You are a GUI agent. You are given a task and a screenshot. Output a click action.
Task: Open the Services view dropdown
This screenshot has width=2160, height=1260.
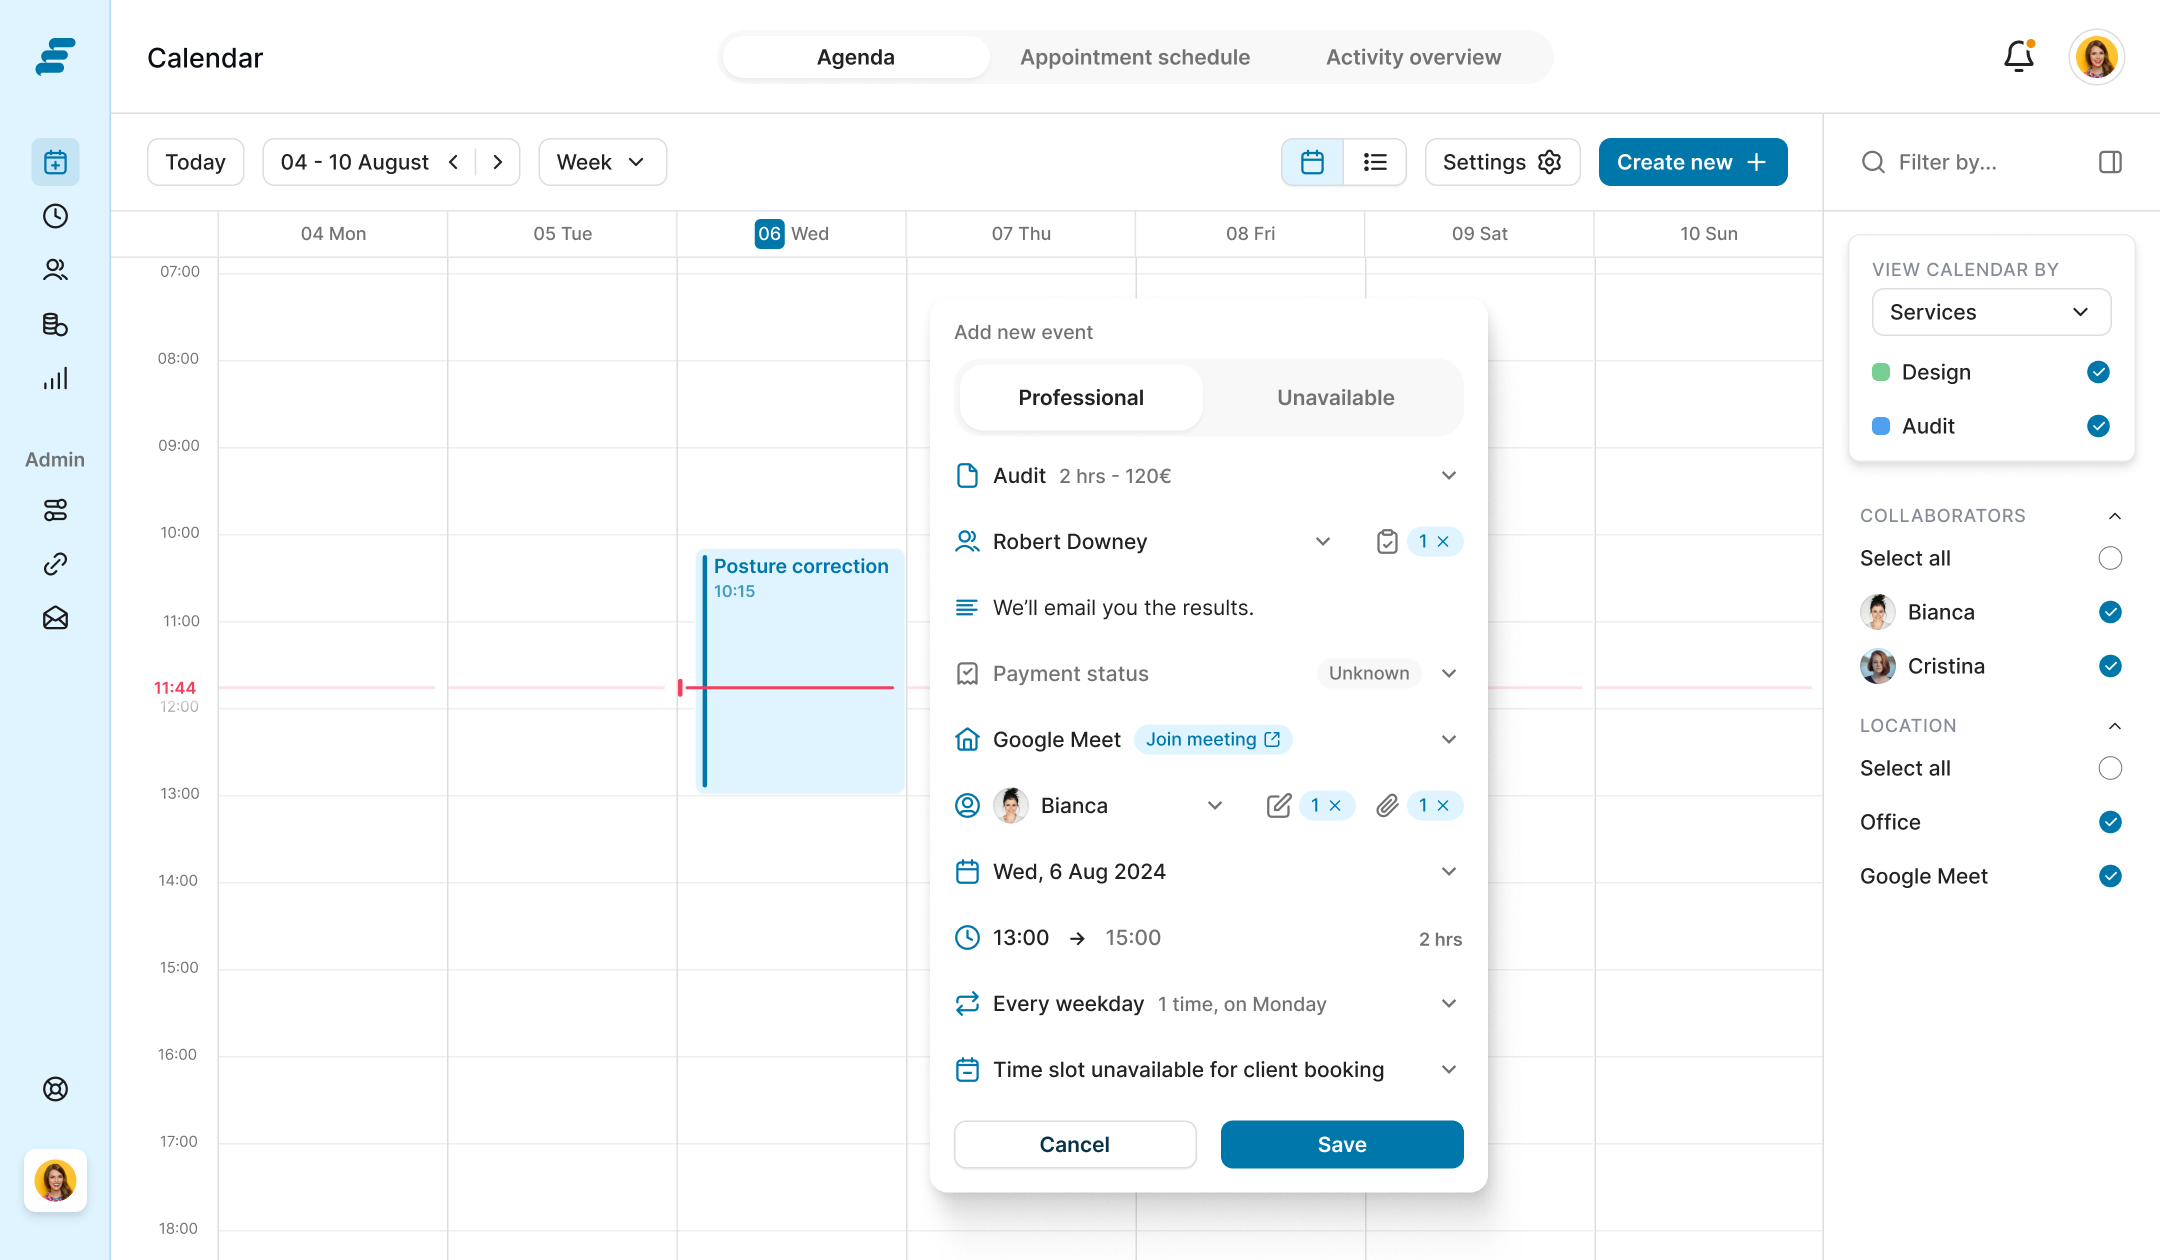1990,312
